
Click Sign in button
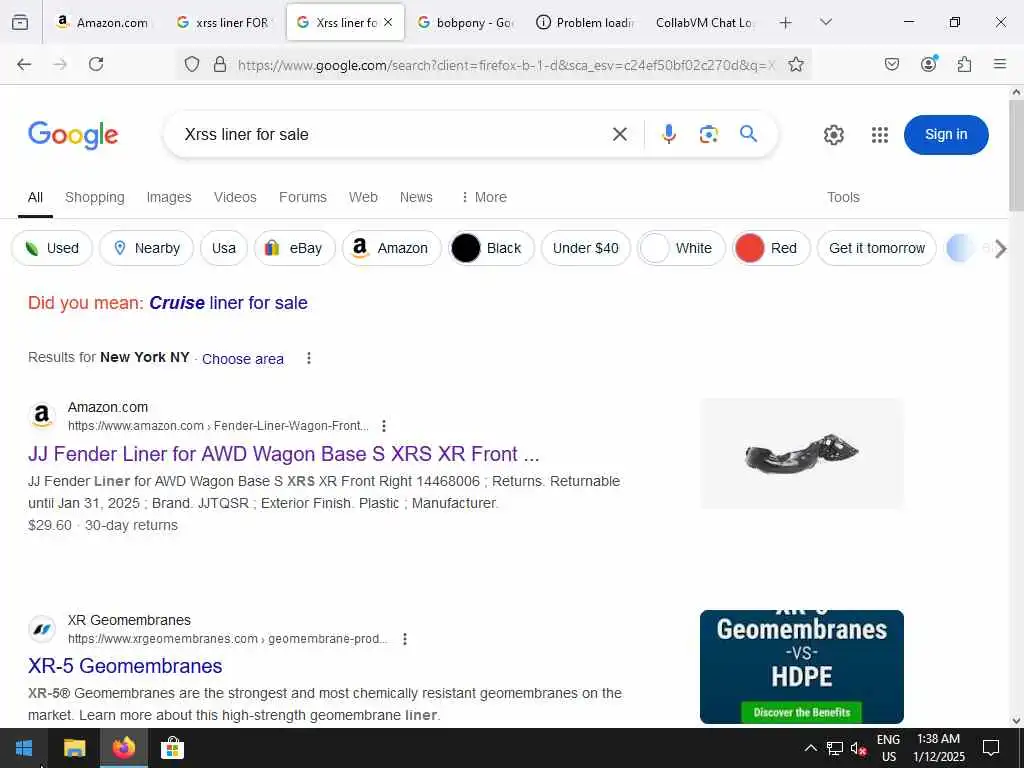point(946,135)
